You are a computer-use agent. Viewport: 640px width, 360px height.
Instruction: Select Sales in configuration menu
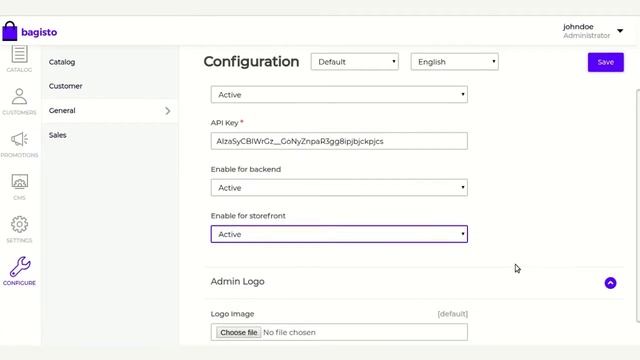coord(58,135)
